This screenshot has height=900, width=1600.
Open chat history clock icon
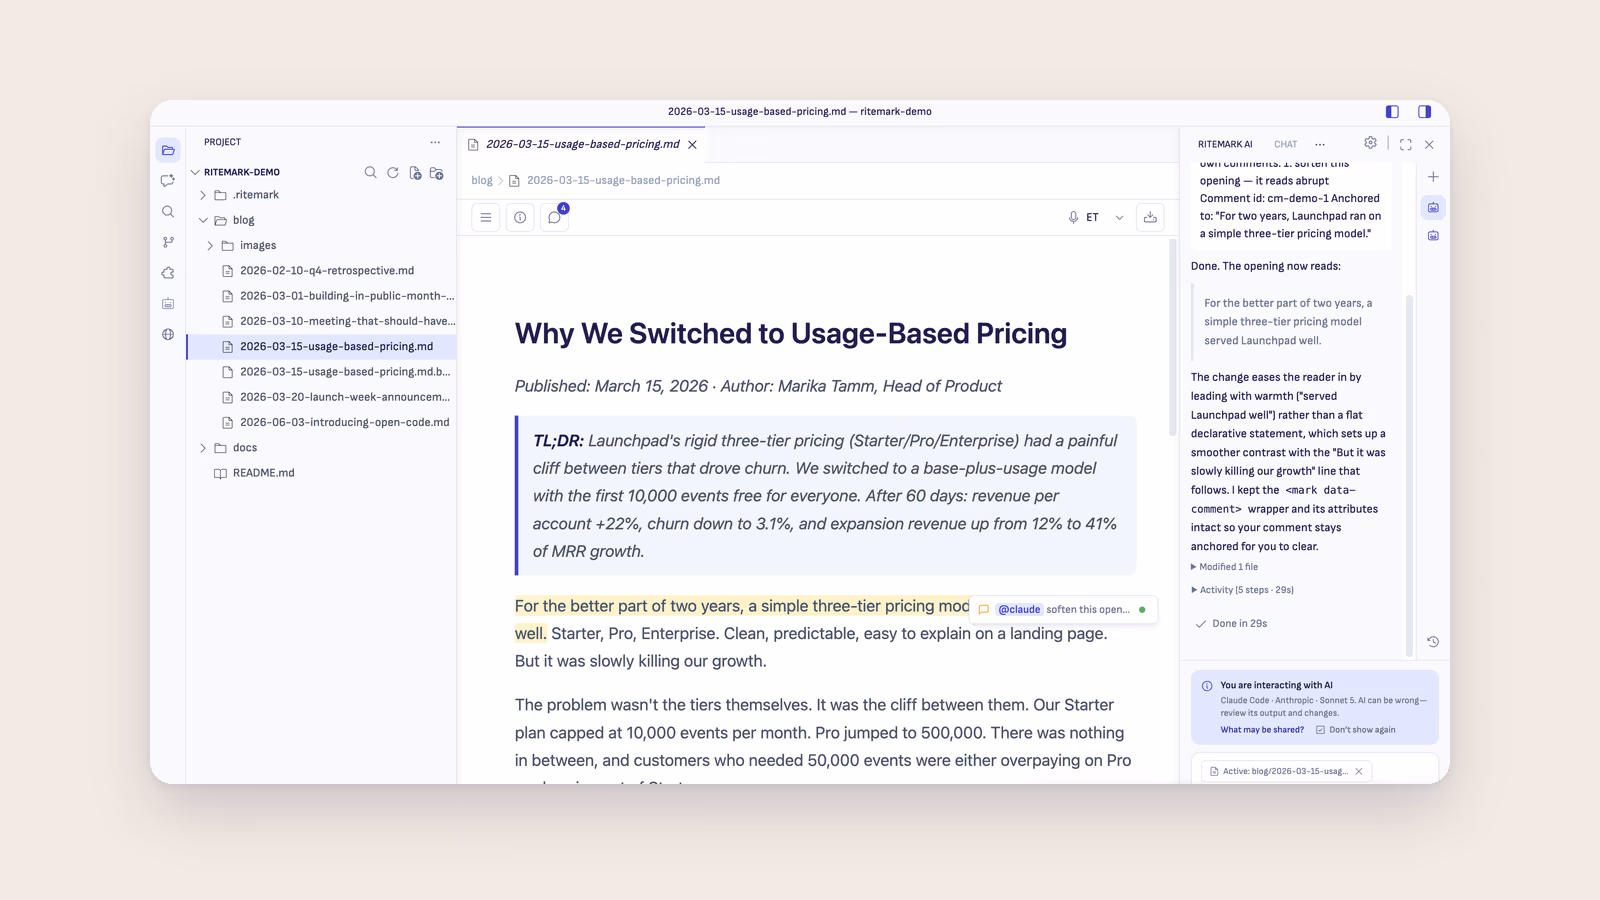(x=1433, y=642)
